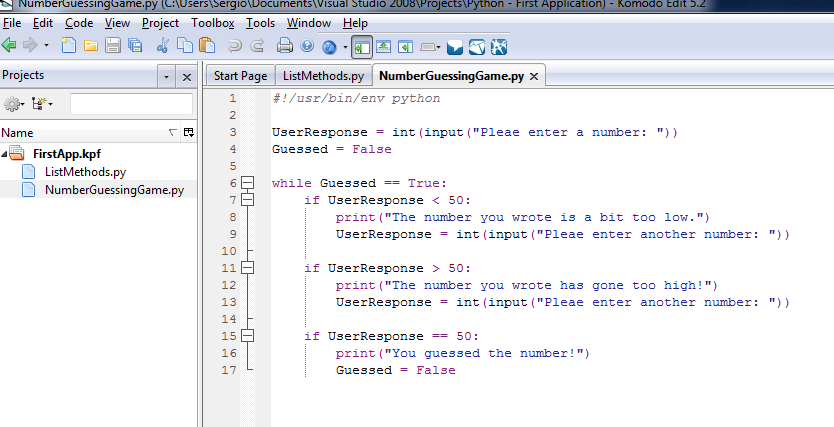Open the Code menu
This screenshot has width=834, height=427.
pyautogui.click(x=79, y=23)
